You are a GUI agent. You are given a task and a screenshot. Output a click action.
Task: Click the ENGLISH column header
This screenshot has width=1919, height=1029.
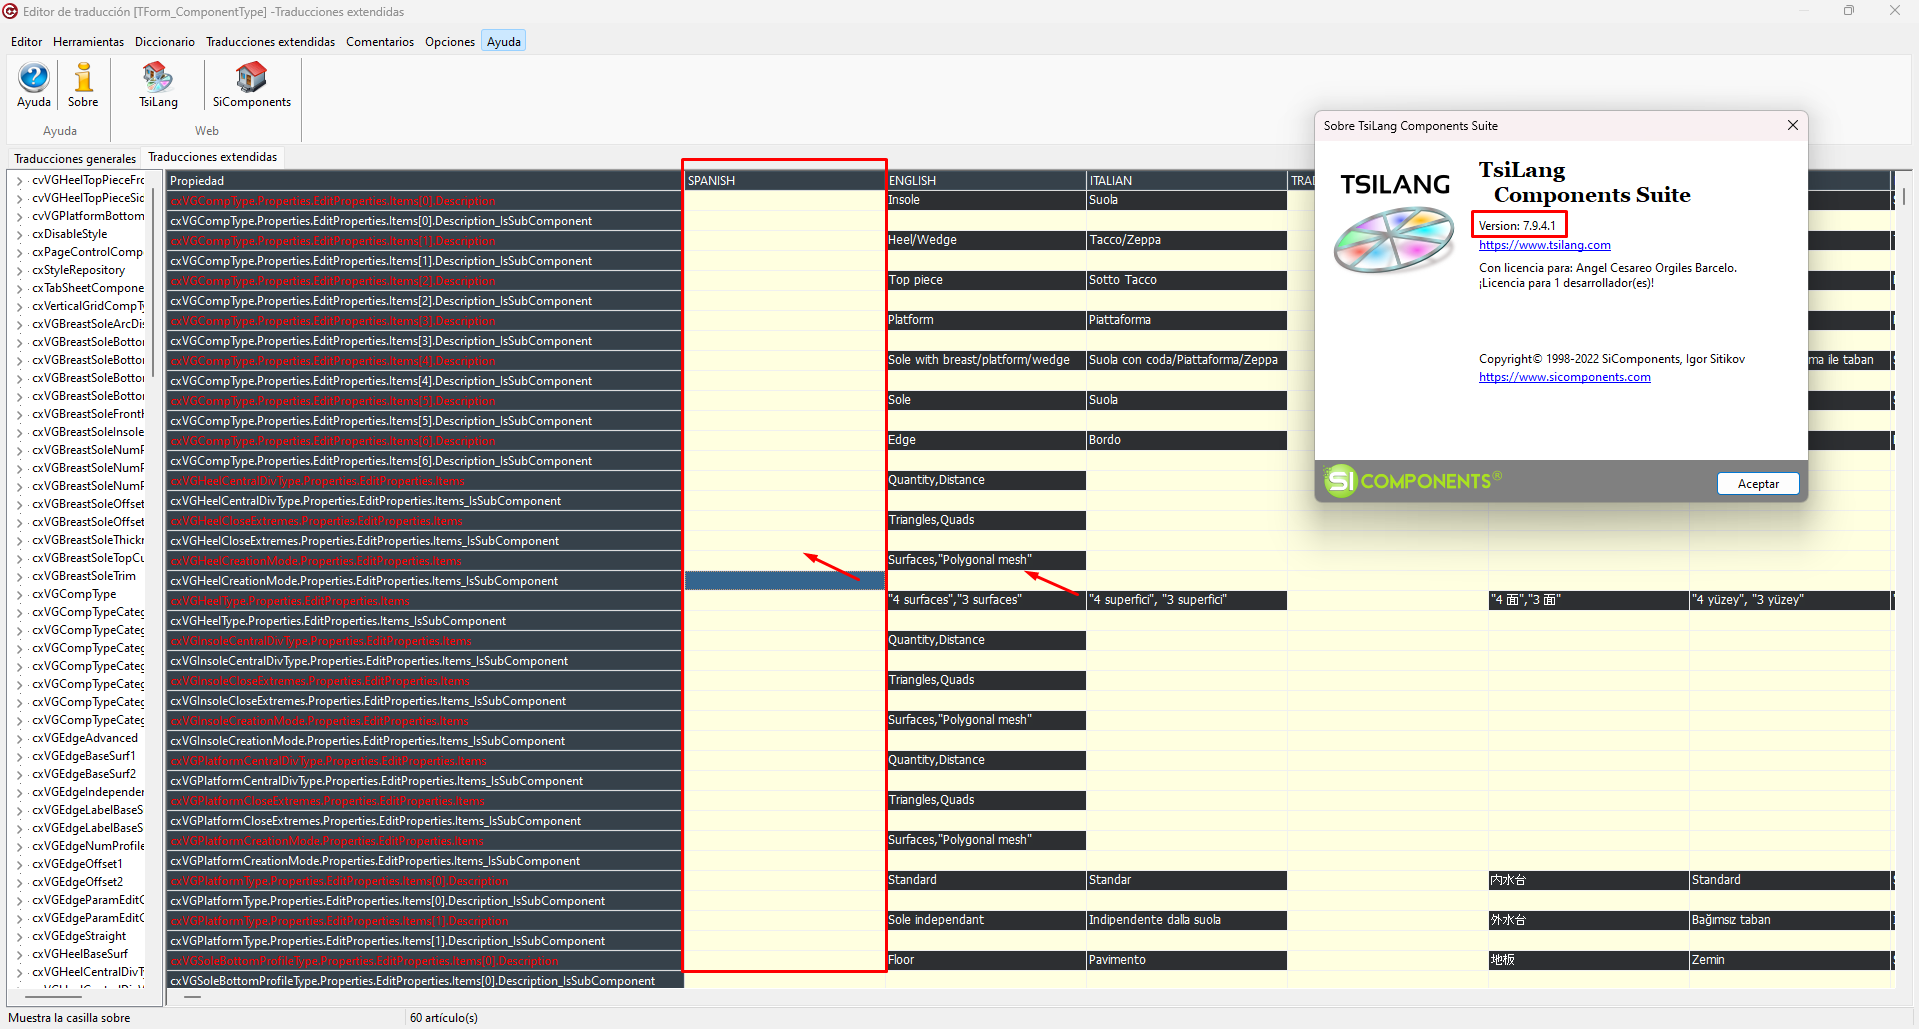[986, 181]
